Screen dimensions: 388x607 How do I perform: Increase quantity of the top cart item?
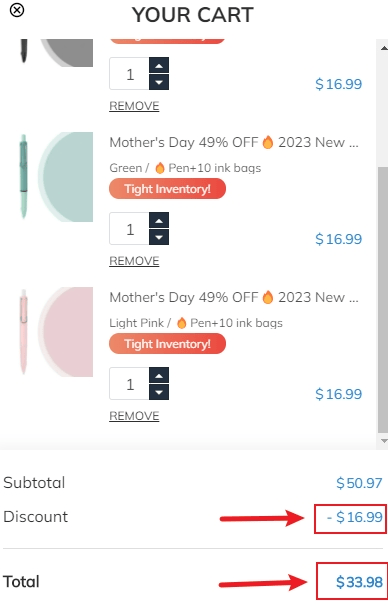coord(159,65)
